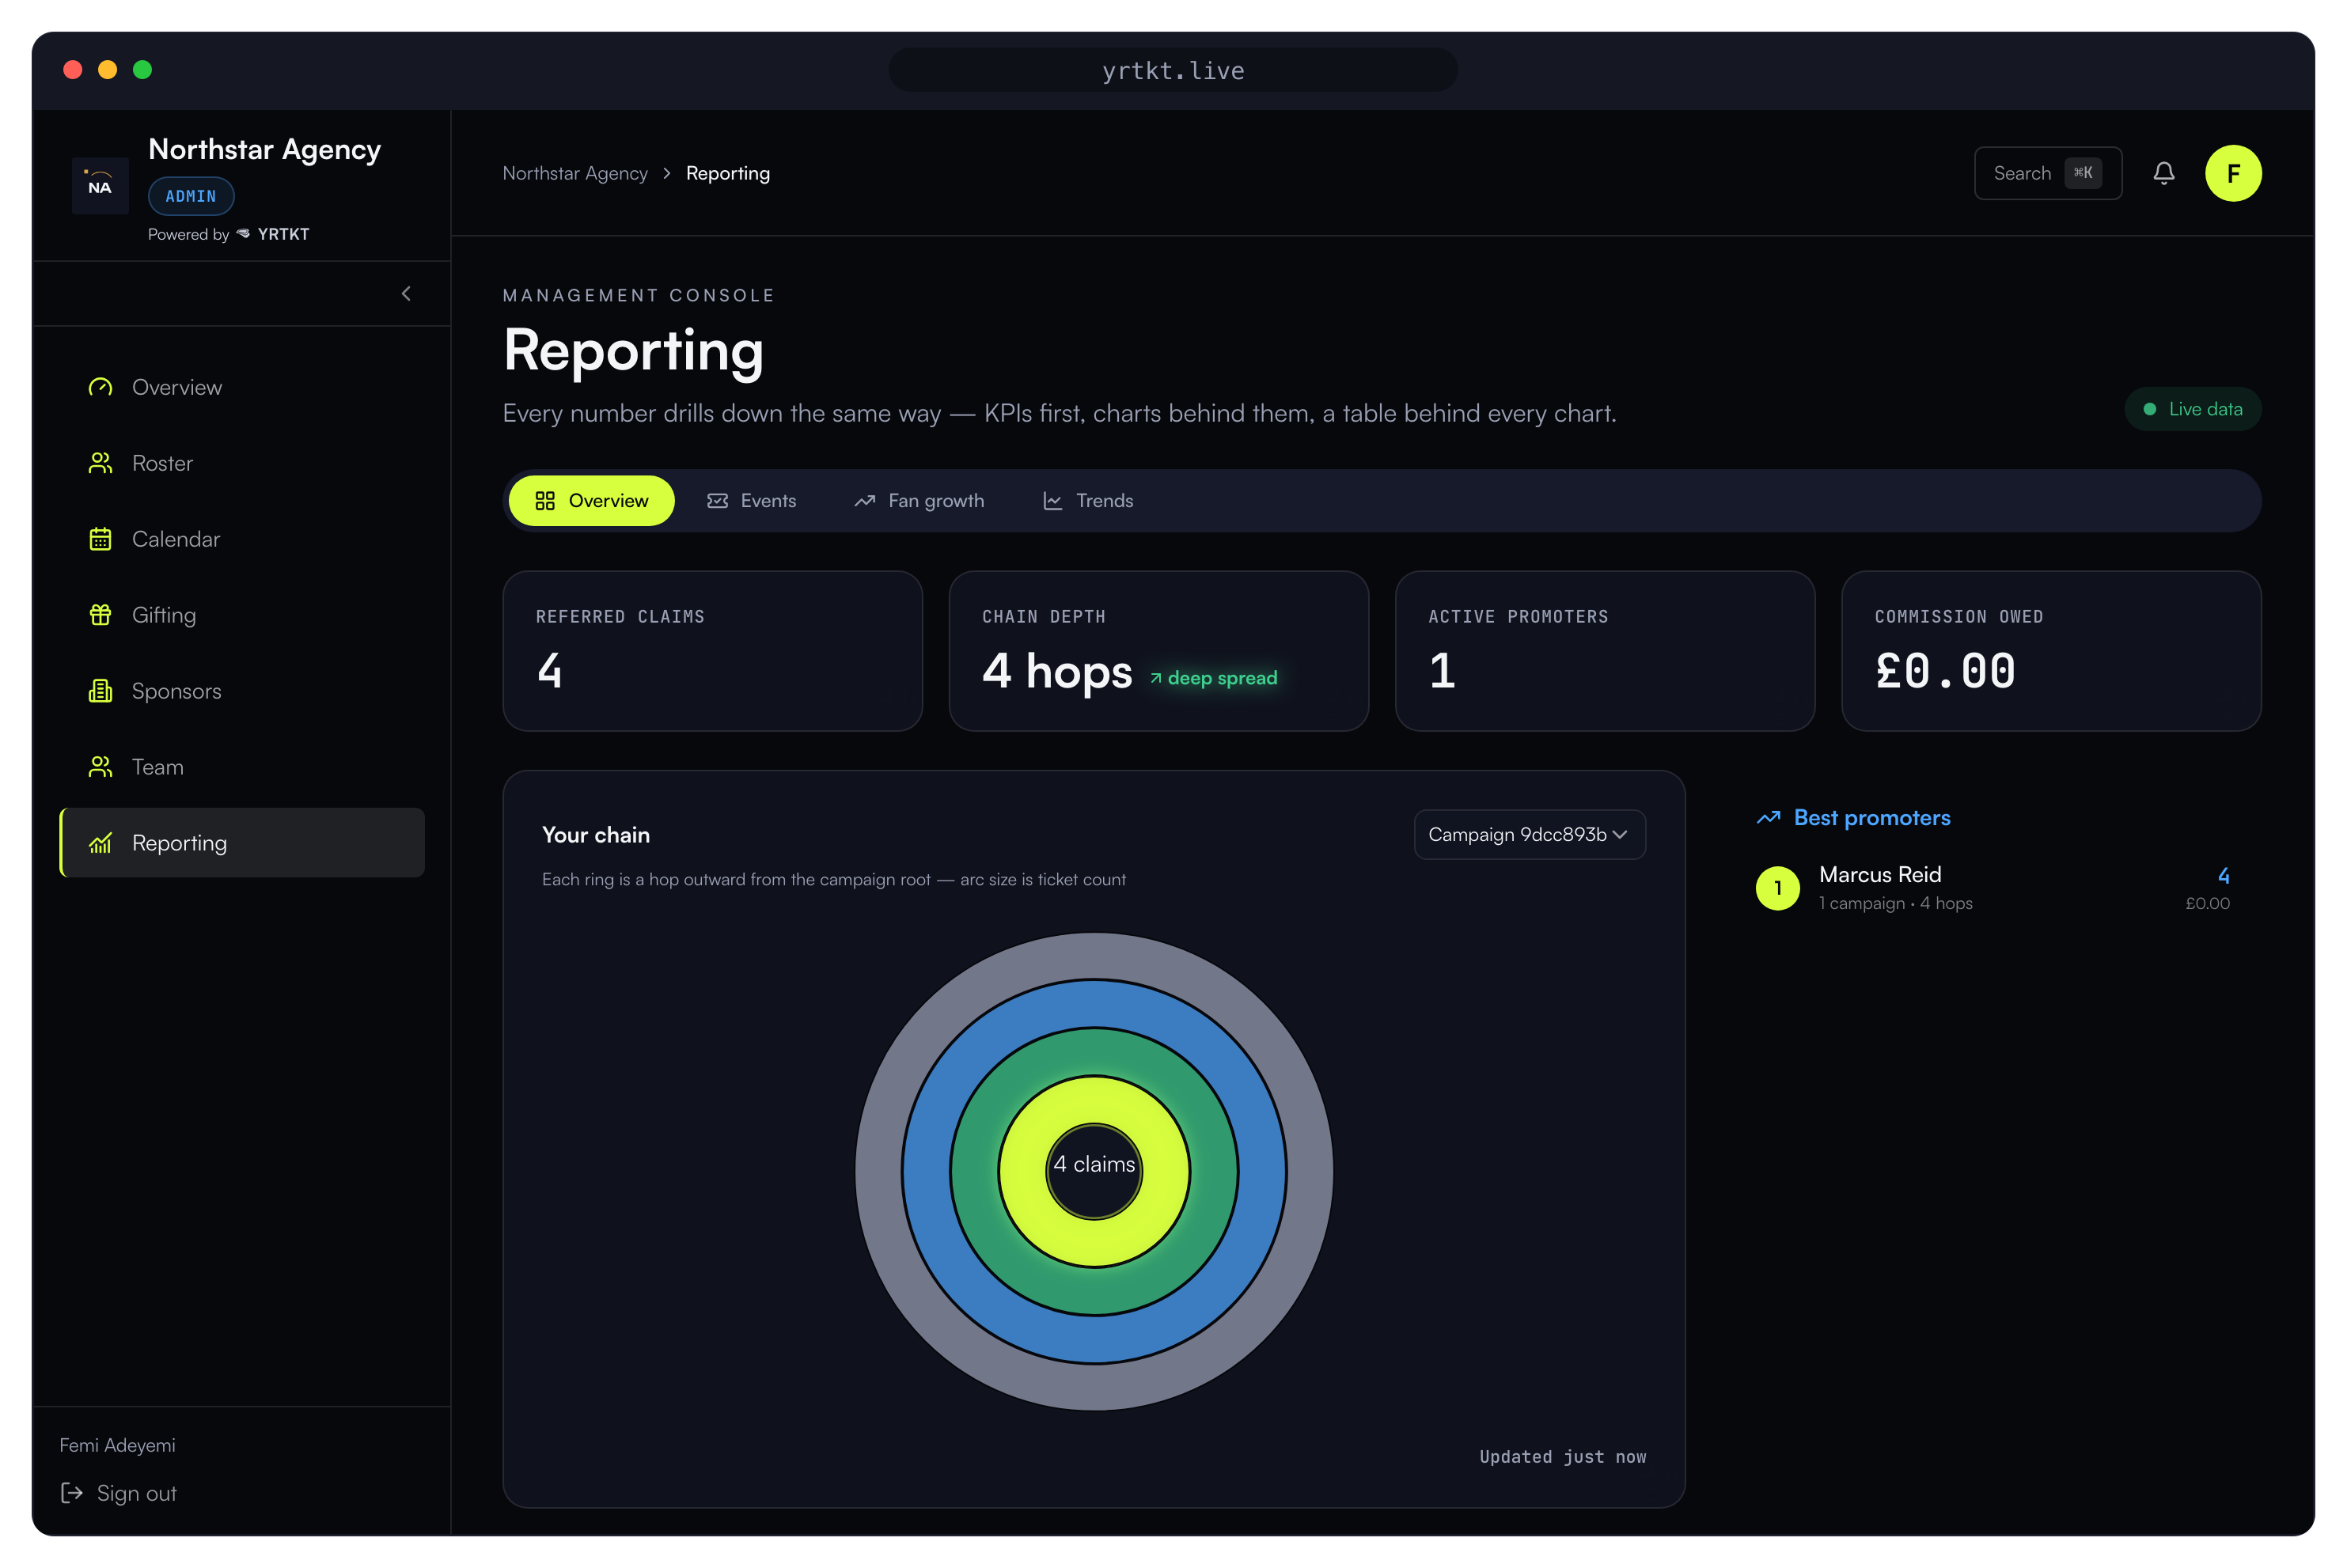This screenshot has width=2347, height=1568.
Task: Click the Calendar icon in sidebar
Action: pyautogui.click(x=100, y=539)
